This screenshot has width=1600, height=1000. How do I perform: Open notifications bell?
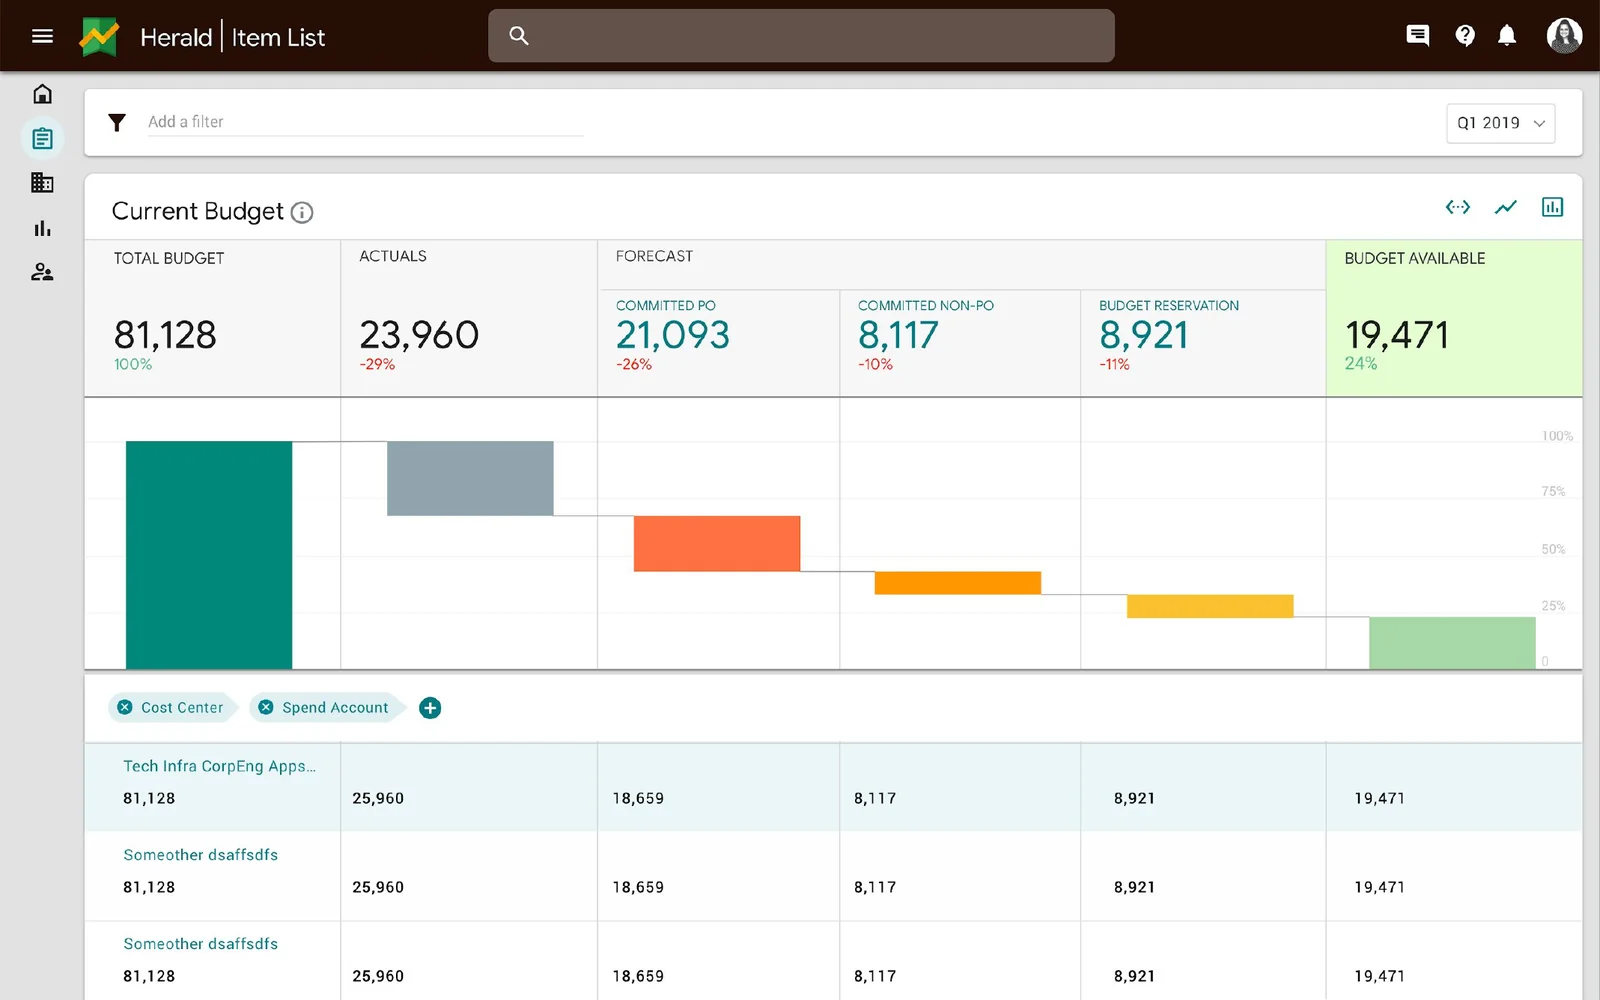pyautogui.click(x=1507, y=36)
